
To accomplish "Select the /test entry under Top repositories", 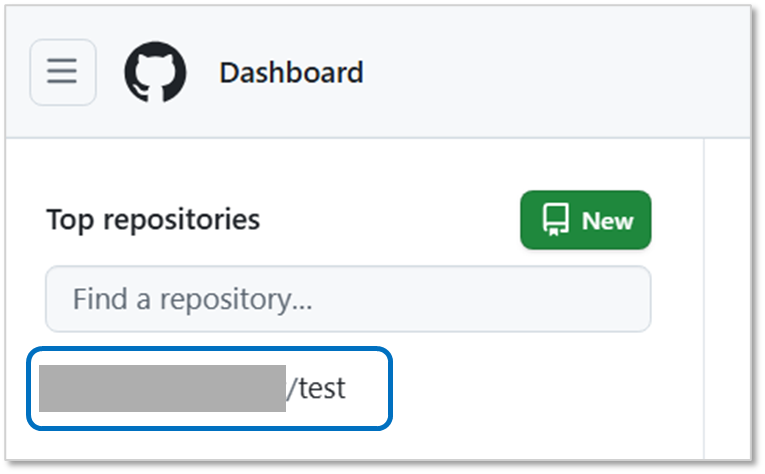I will [x=316, y=388].
